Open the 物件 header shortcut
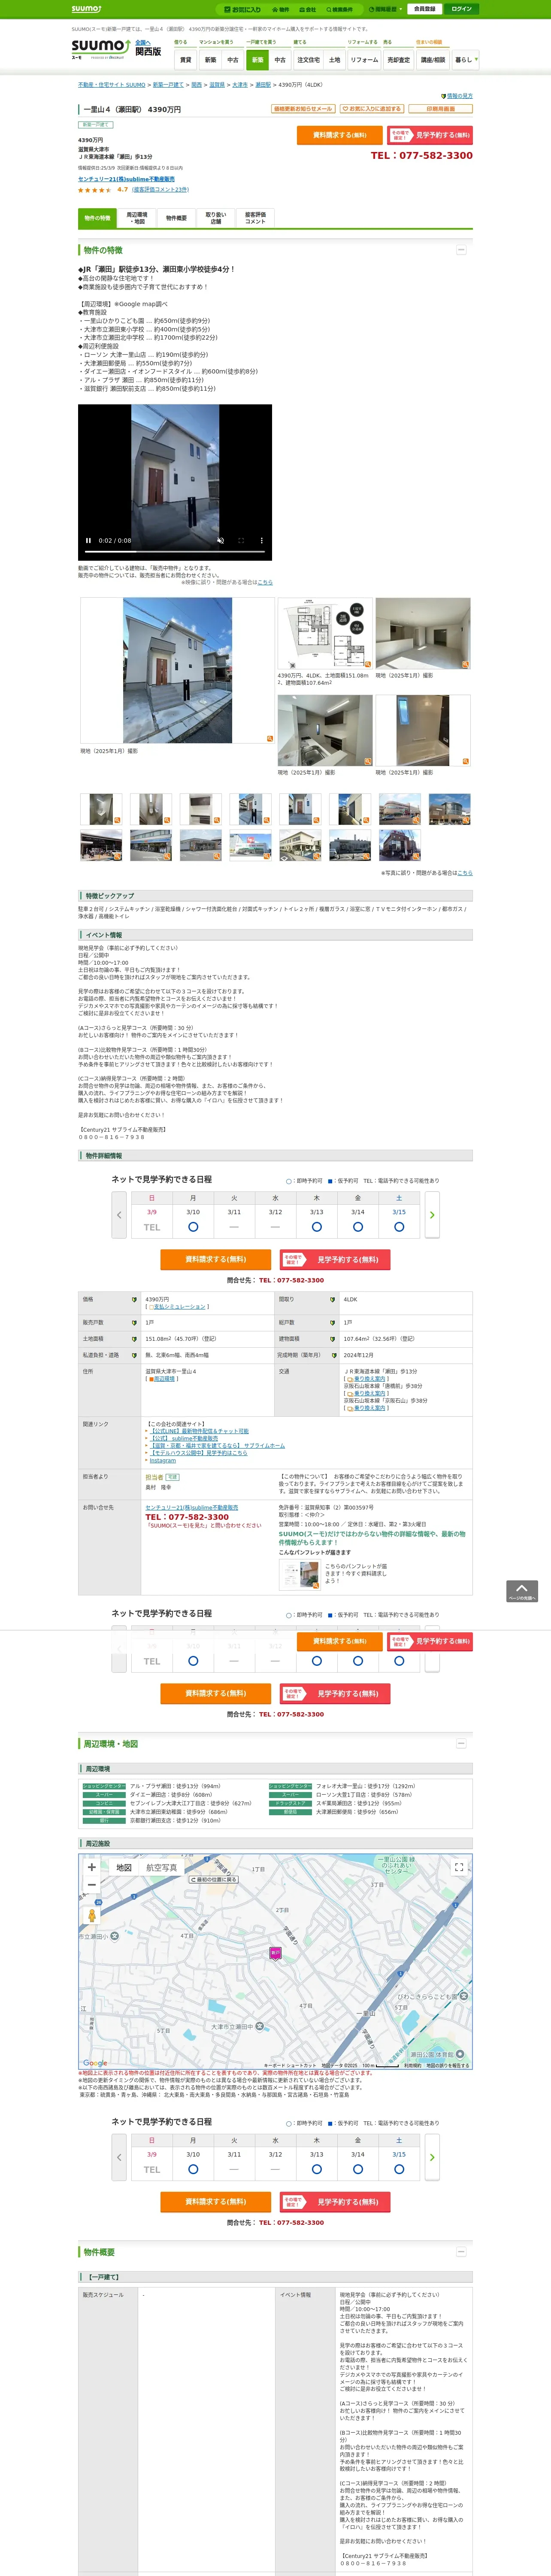The width and height of the screenshot is (551, 2576). (x=281, y=9)
